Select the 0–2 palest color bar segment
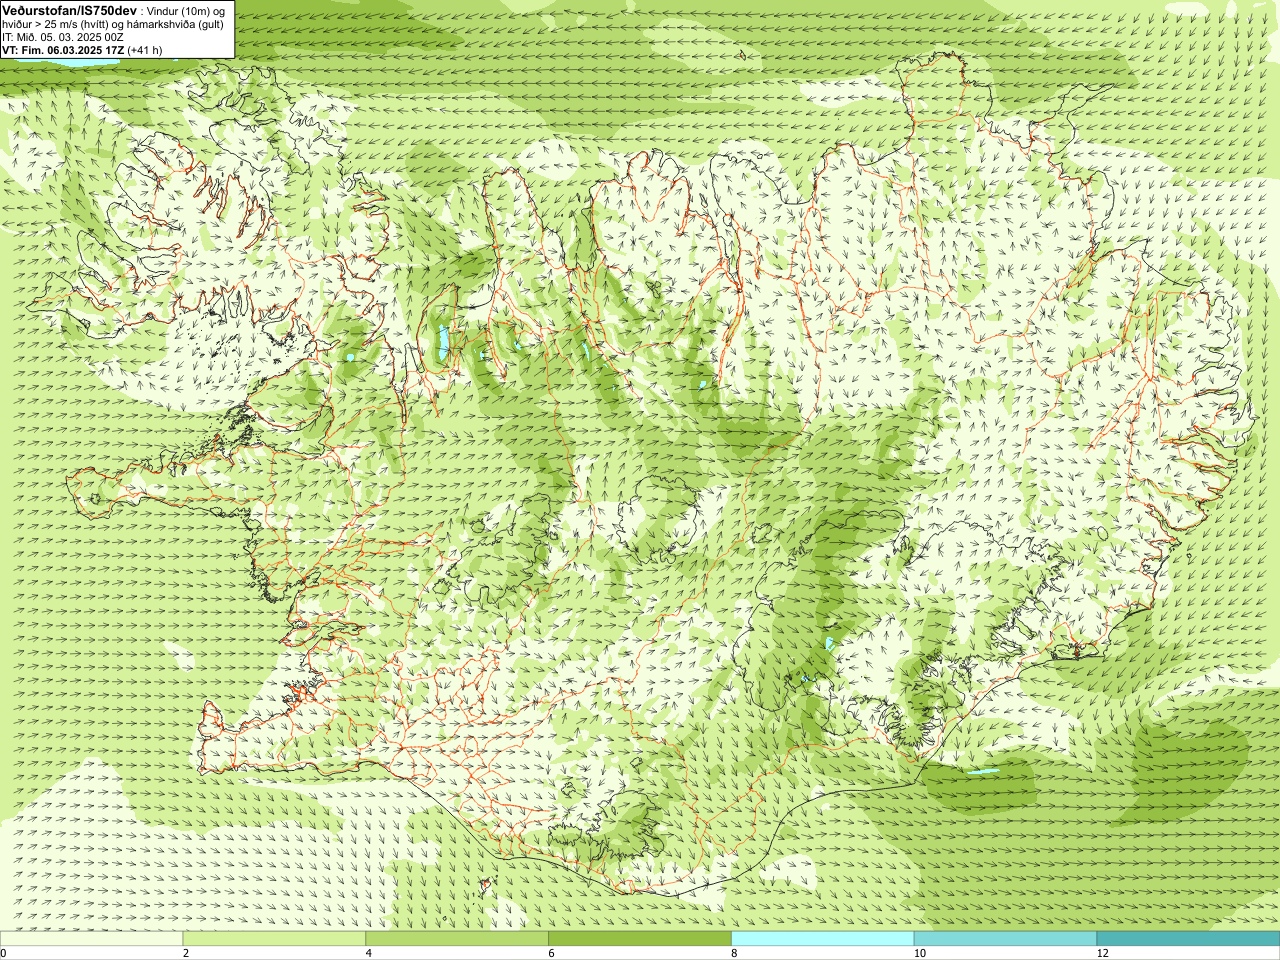 91,939
